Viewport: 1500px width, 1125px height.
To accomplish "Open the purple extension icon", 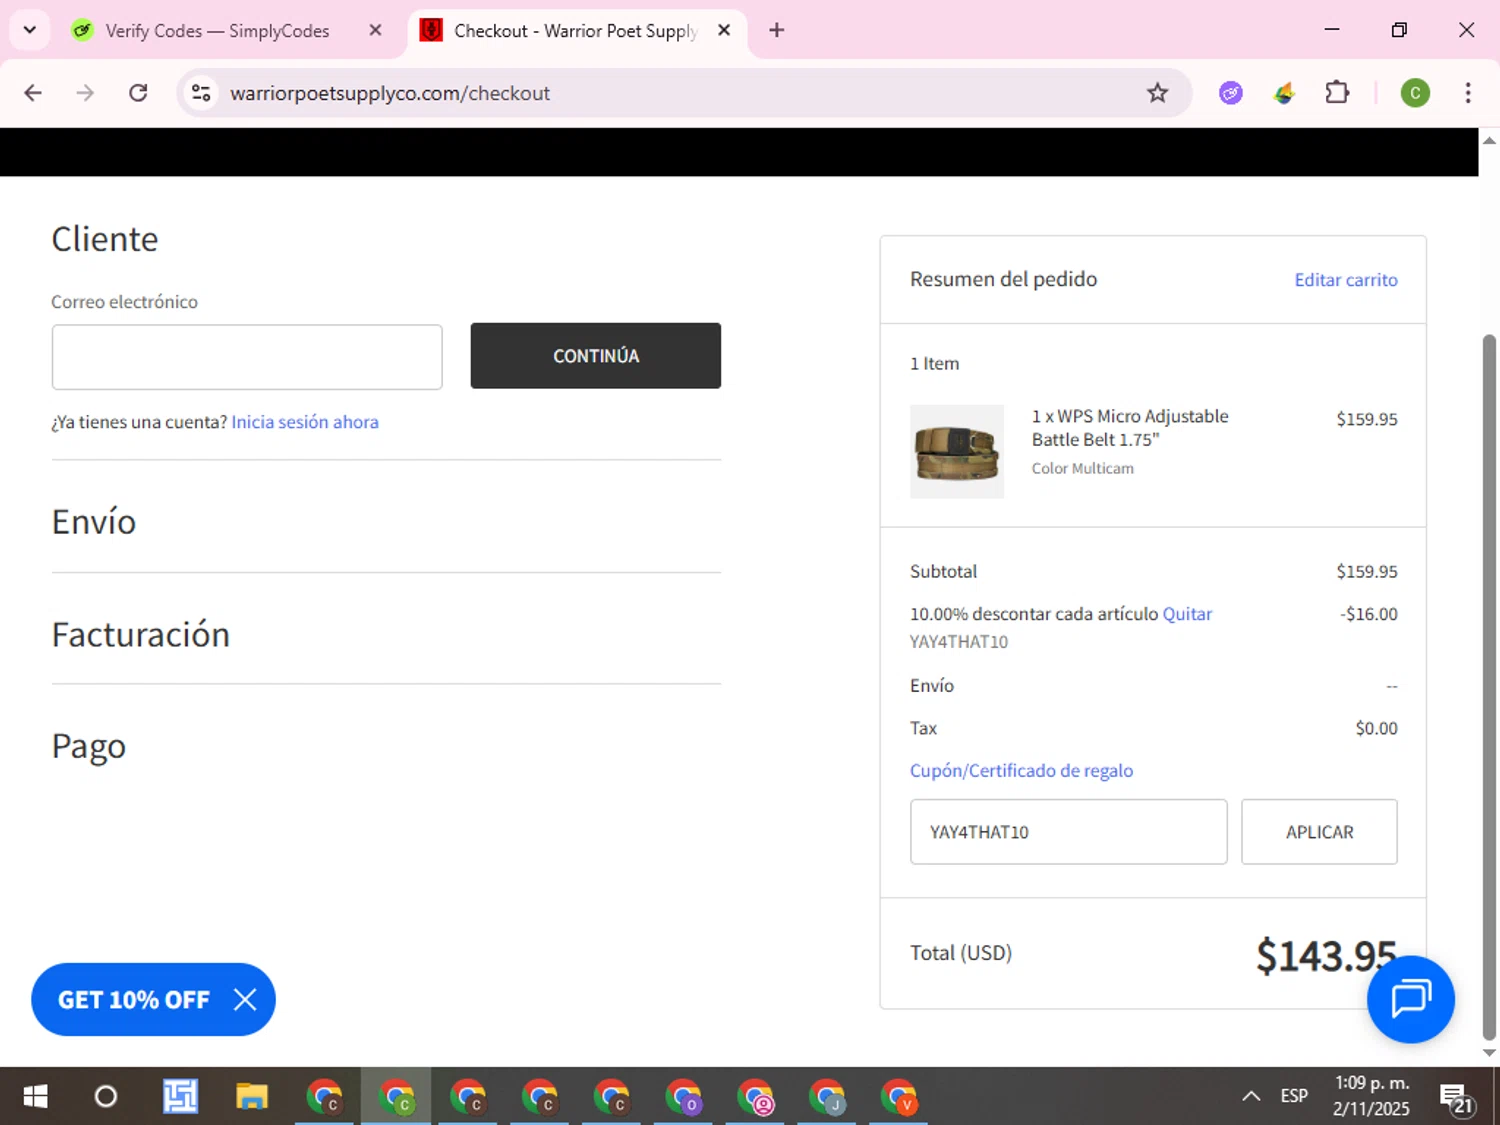I will [1231, 93].
